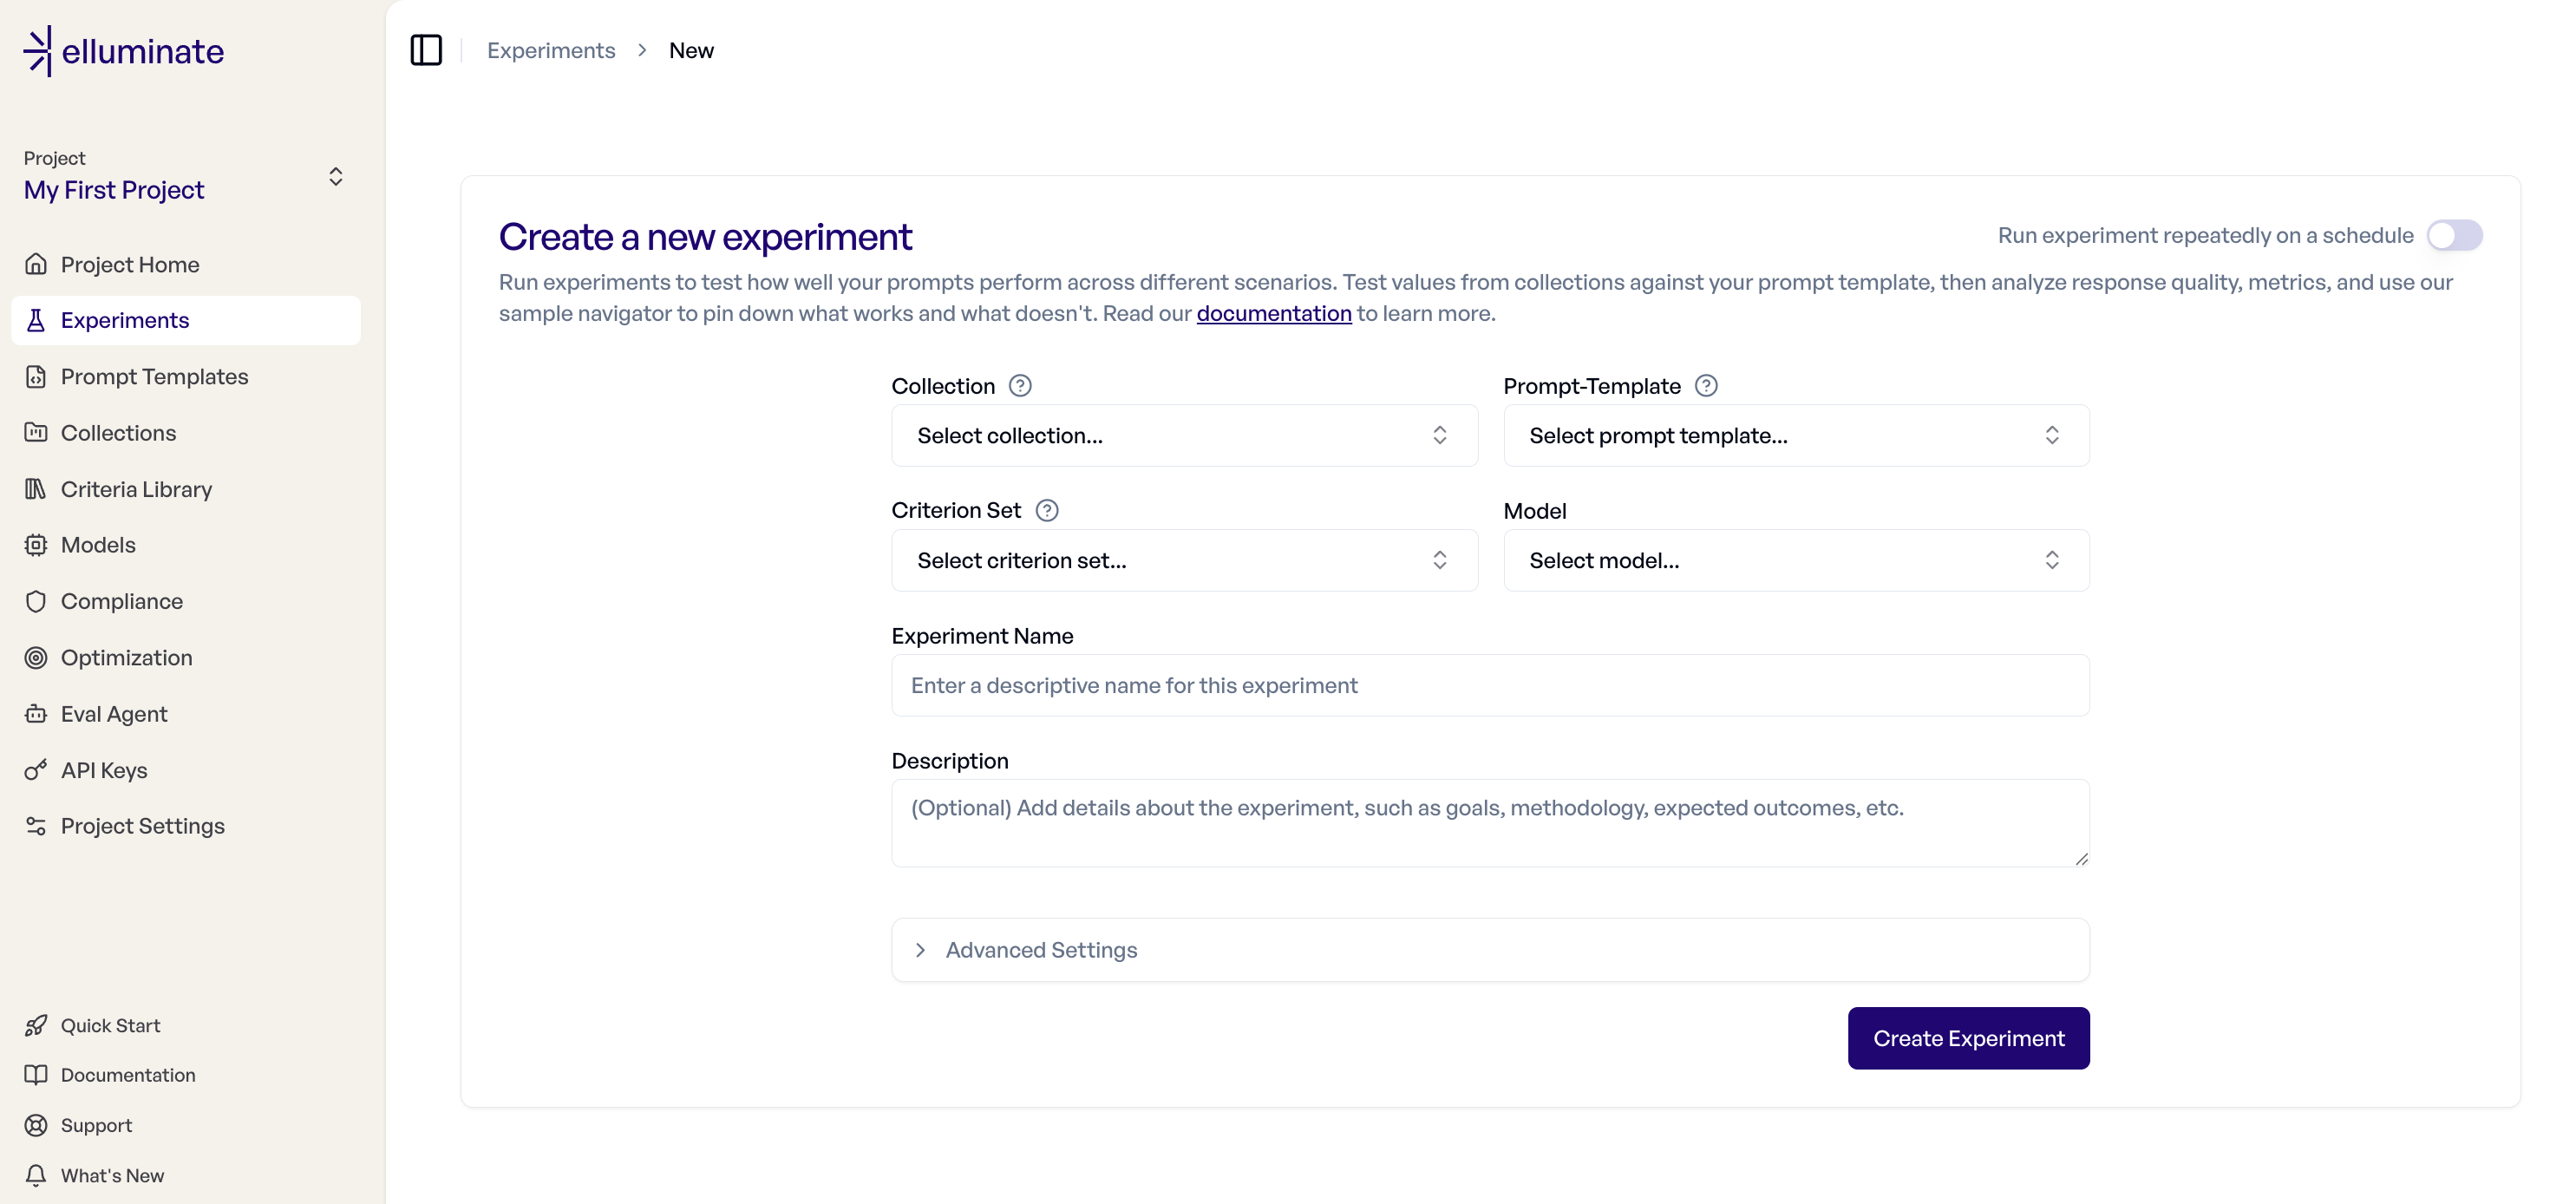Click the API Keys key icon
This screenshot has height=1204, width=2576.
tap(36, 770)
